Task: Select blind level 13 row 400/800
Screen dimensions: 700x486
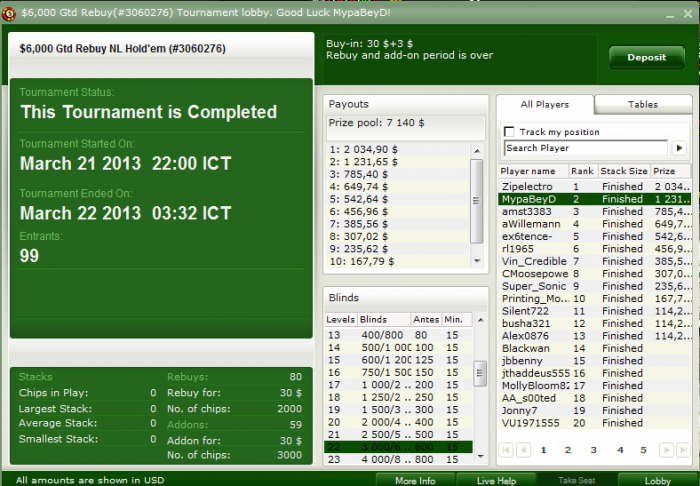Action: tap(398, 335)
